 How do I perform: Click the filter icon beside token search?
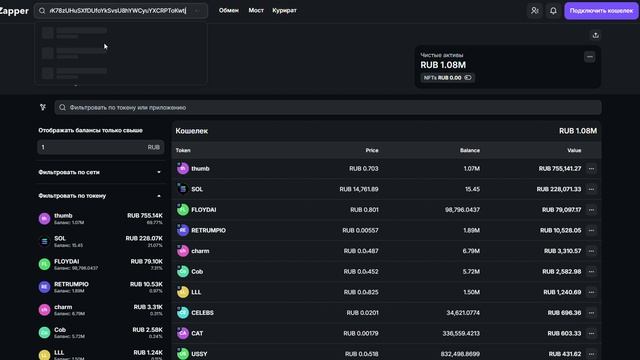43,107
